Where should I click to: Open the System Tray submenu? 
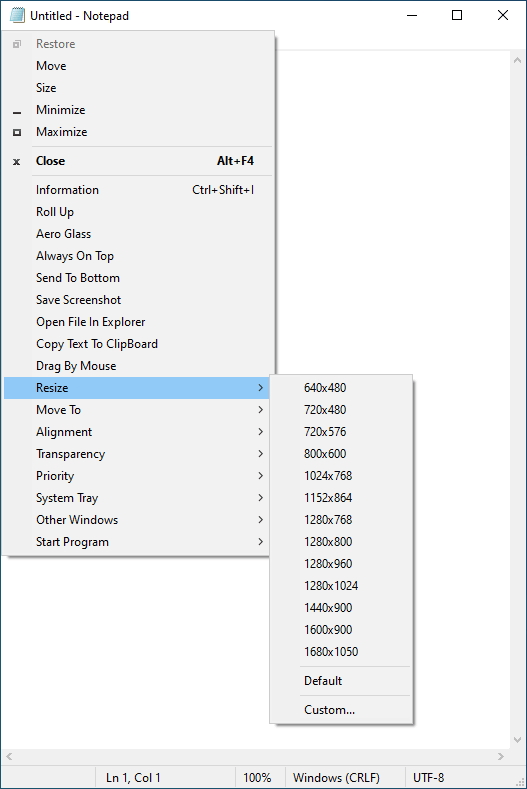(x=137, y=498)
